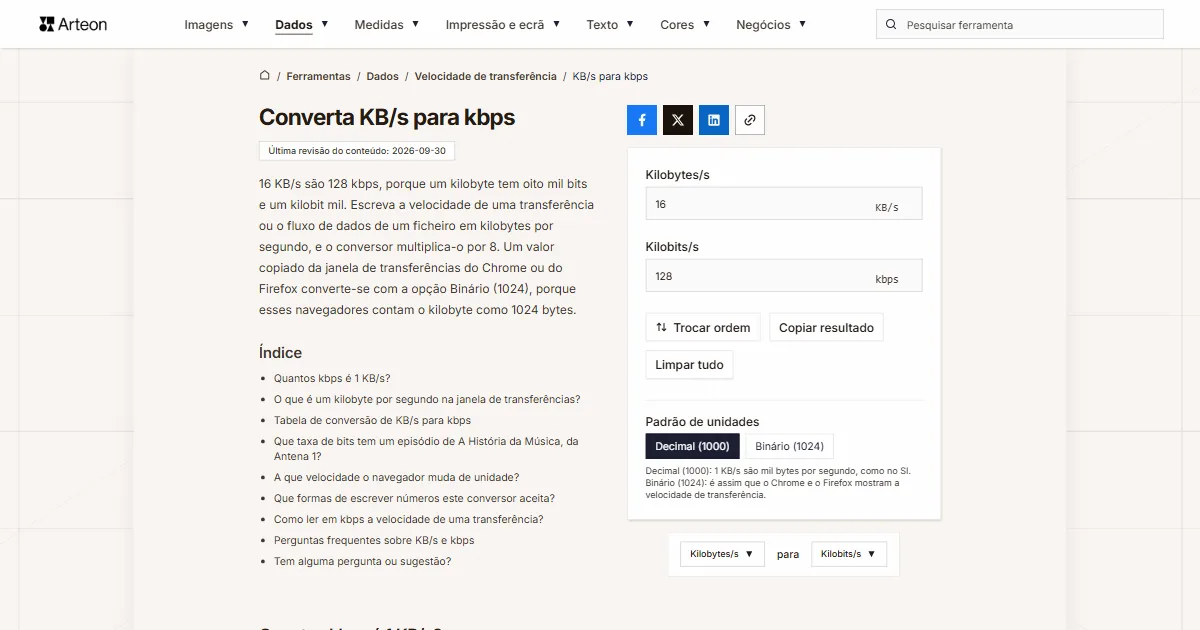Open the Texto menu

[610, 25]
